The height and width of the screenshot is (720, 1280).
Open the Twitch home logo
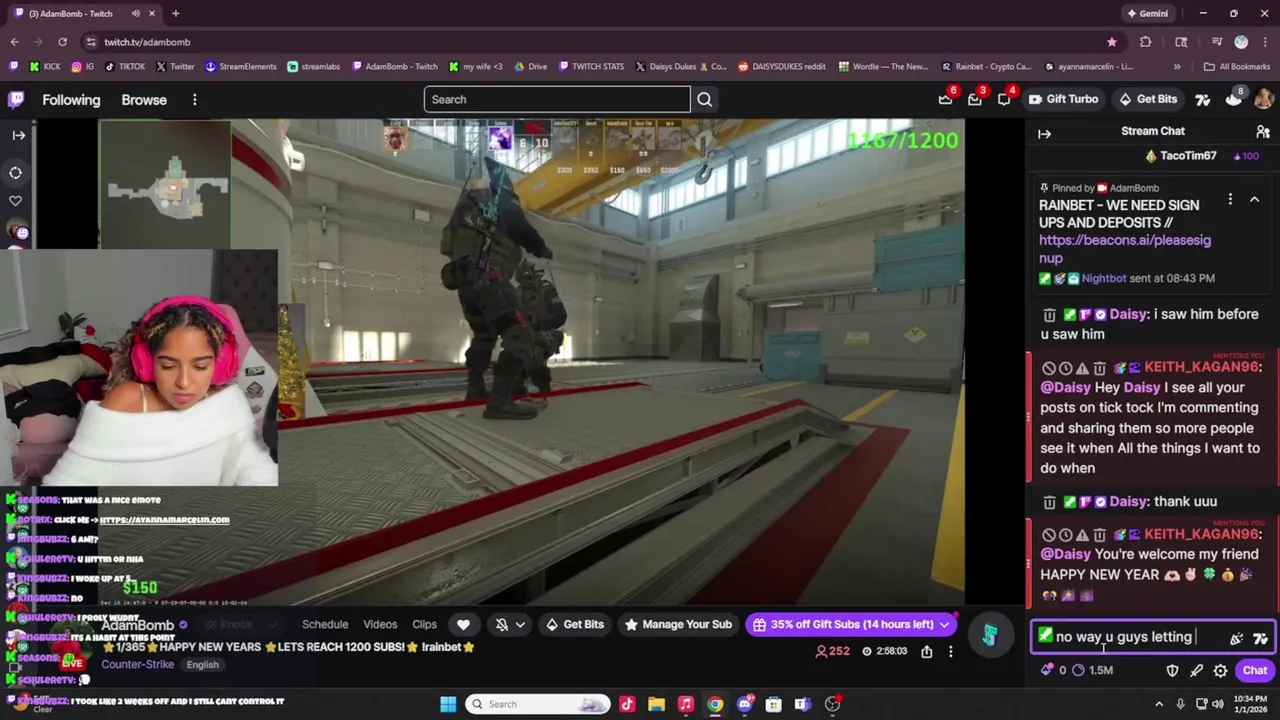click(16, 99)
